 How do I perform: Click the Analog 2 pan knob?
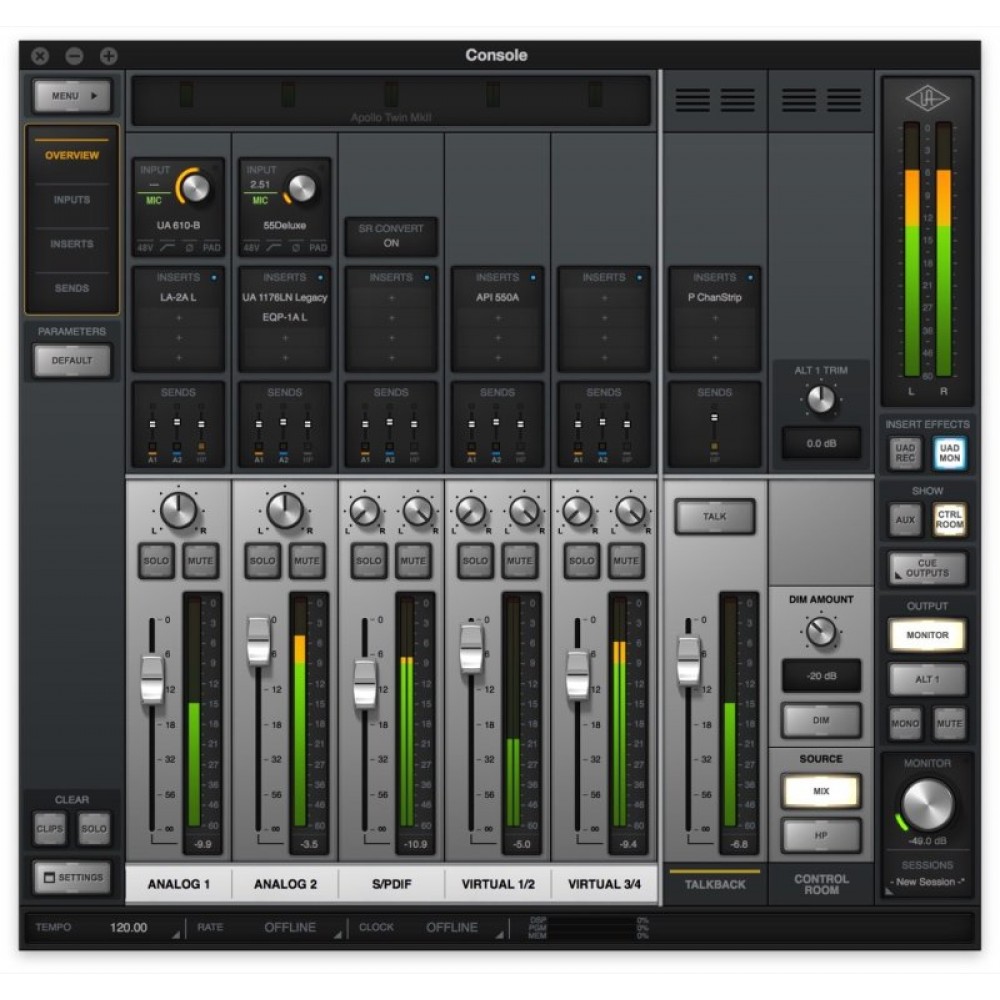point(285,510)
